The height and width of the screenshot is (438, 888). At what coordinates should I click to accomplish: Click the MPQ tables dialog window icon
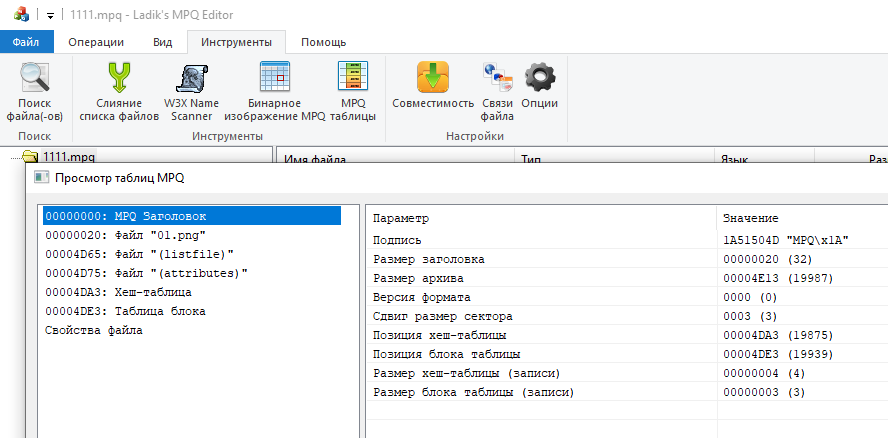click(x=41, y=178)
